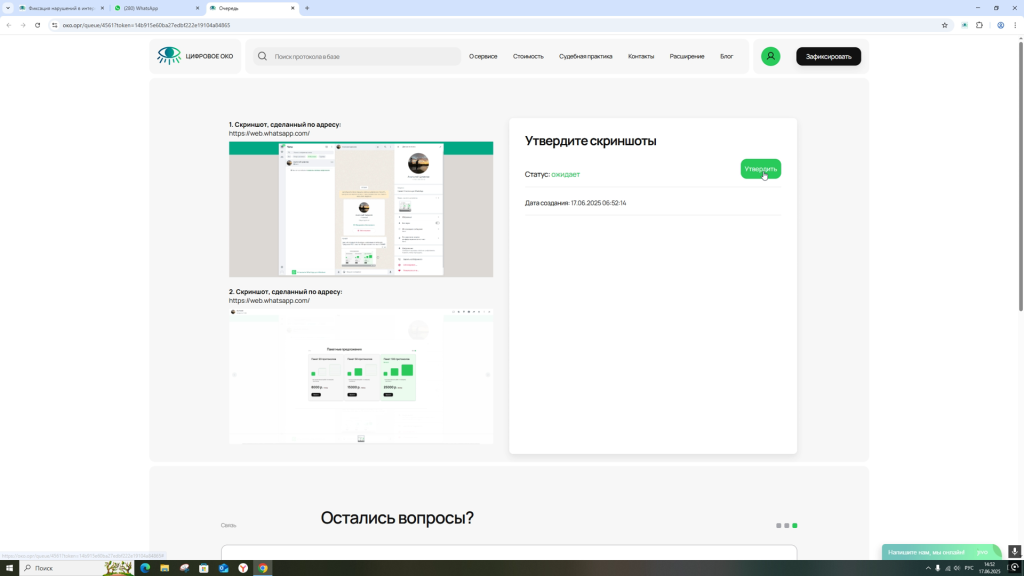Screen dimensions: 1024x576
Task: Go to the Блог page
Action: 726,56
